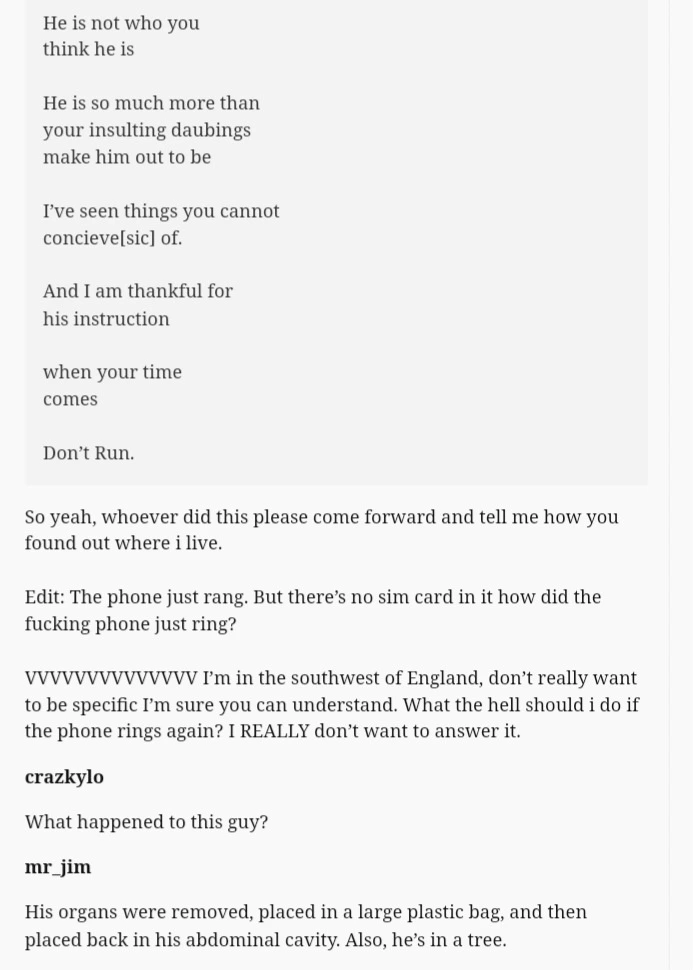Click the "found out where i live." line

tap(123, 543)
